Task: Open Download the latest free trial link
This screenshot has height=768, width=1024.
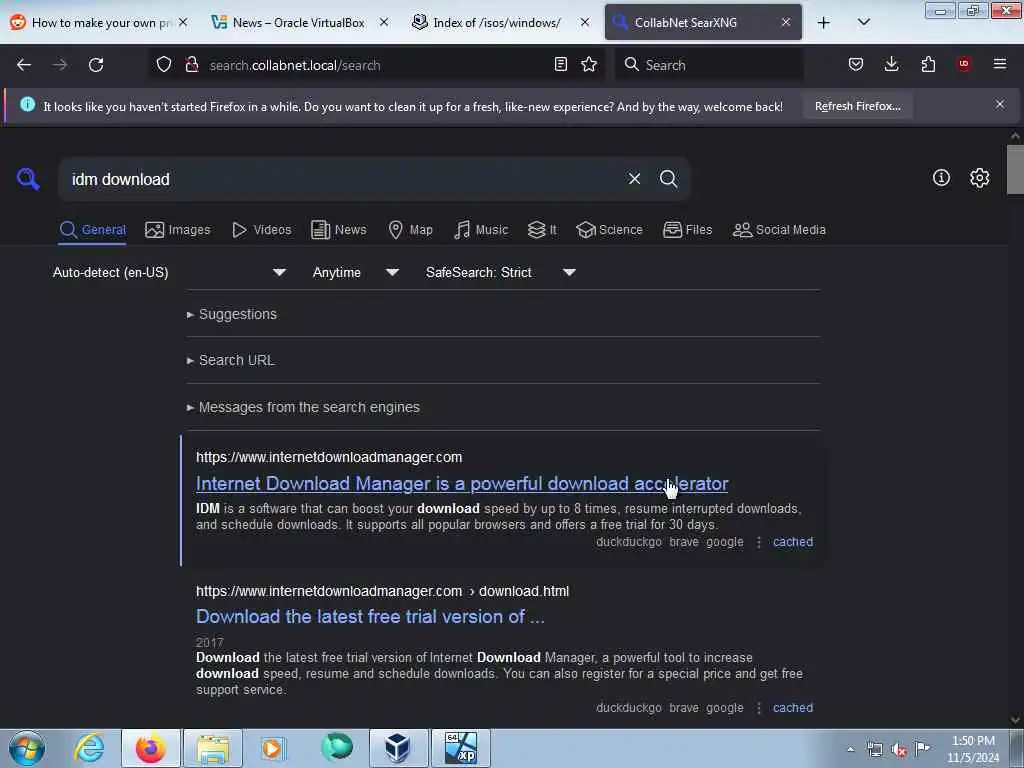Action: (370, 616)
